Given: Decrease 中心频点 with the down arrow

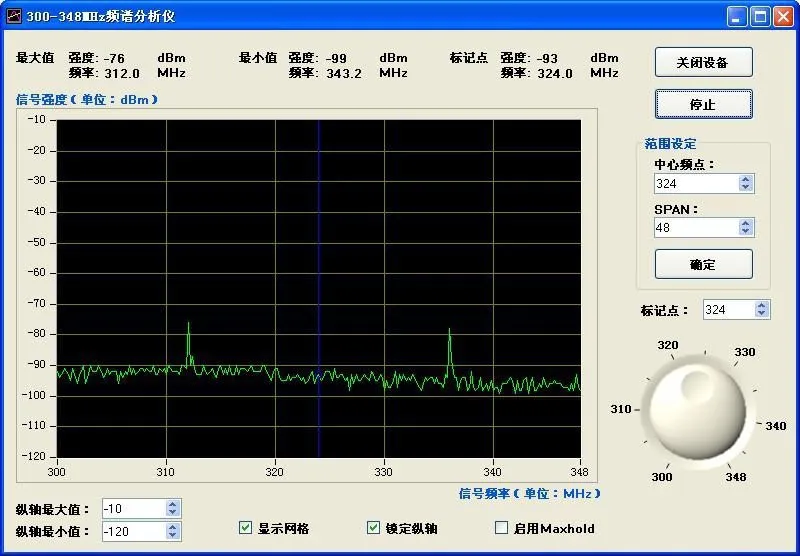Looking at the screenshot, I should (745, 188).
